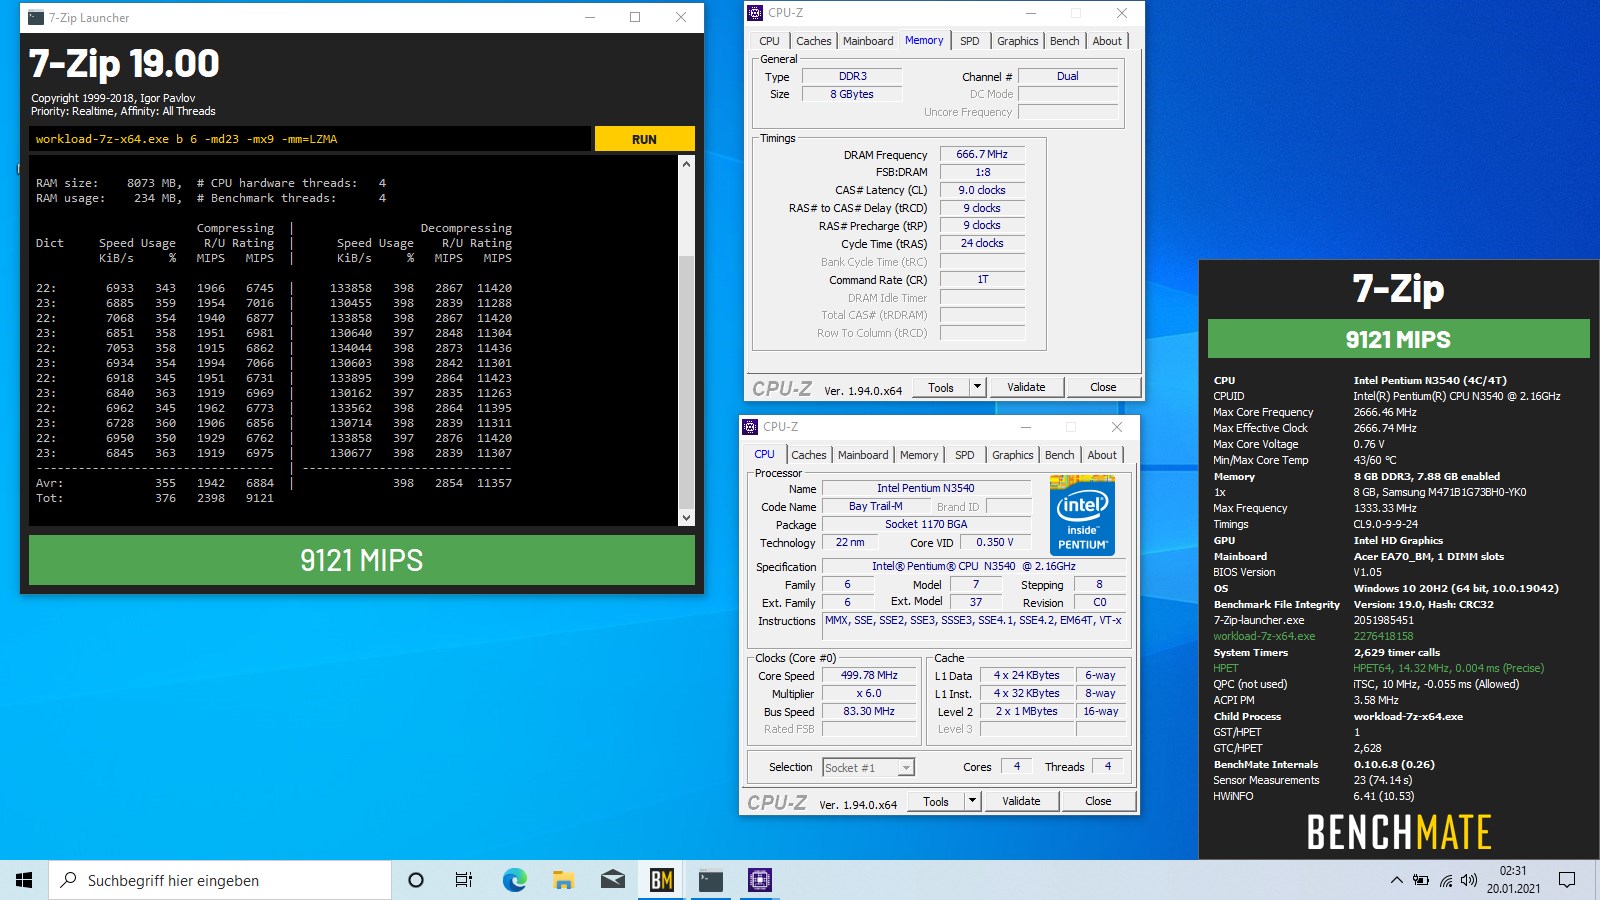Click the scroll down arrow in 7-Zip output
This screenshot has width=1600, height=900.
pos(686,517)
